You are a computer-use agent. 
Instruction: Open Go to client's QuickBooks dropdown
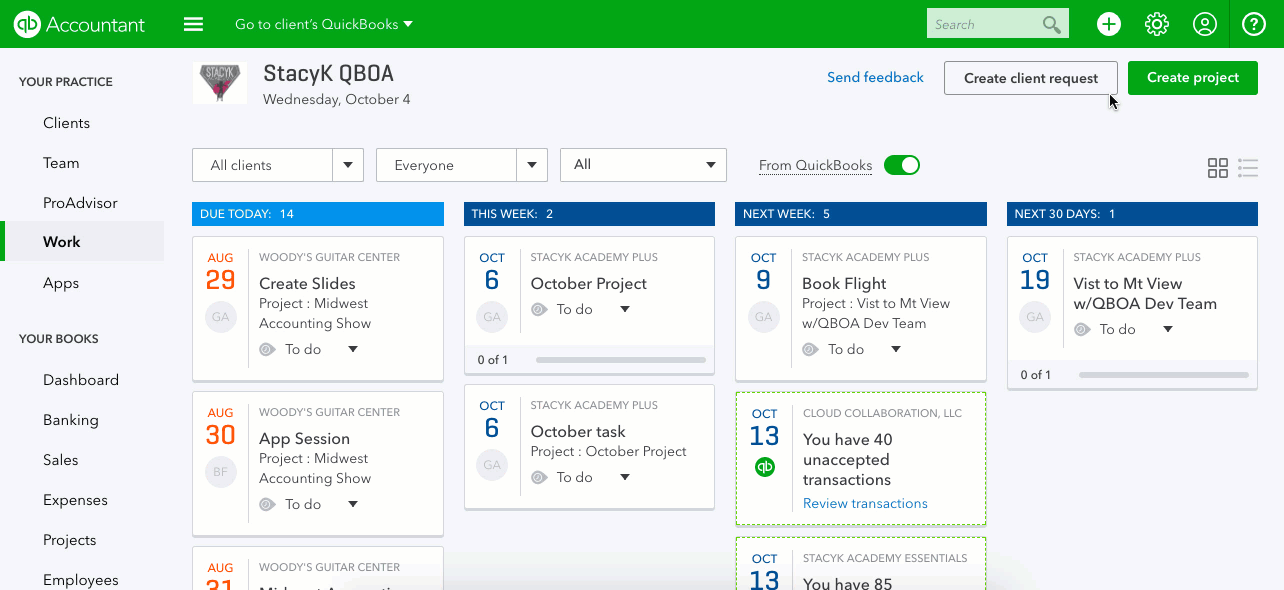pos(324,24)
